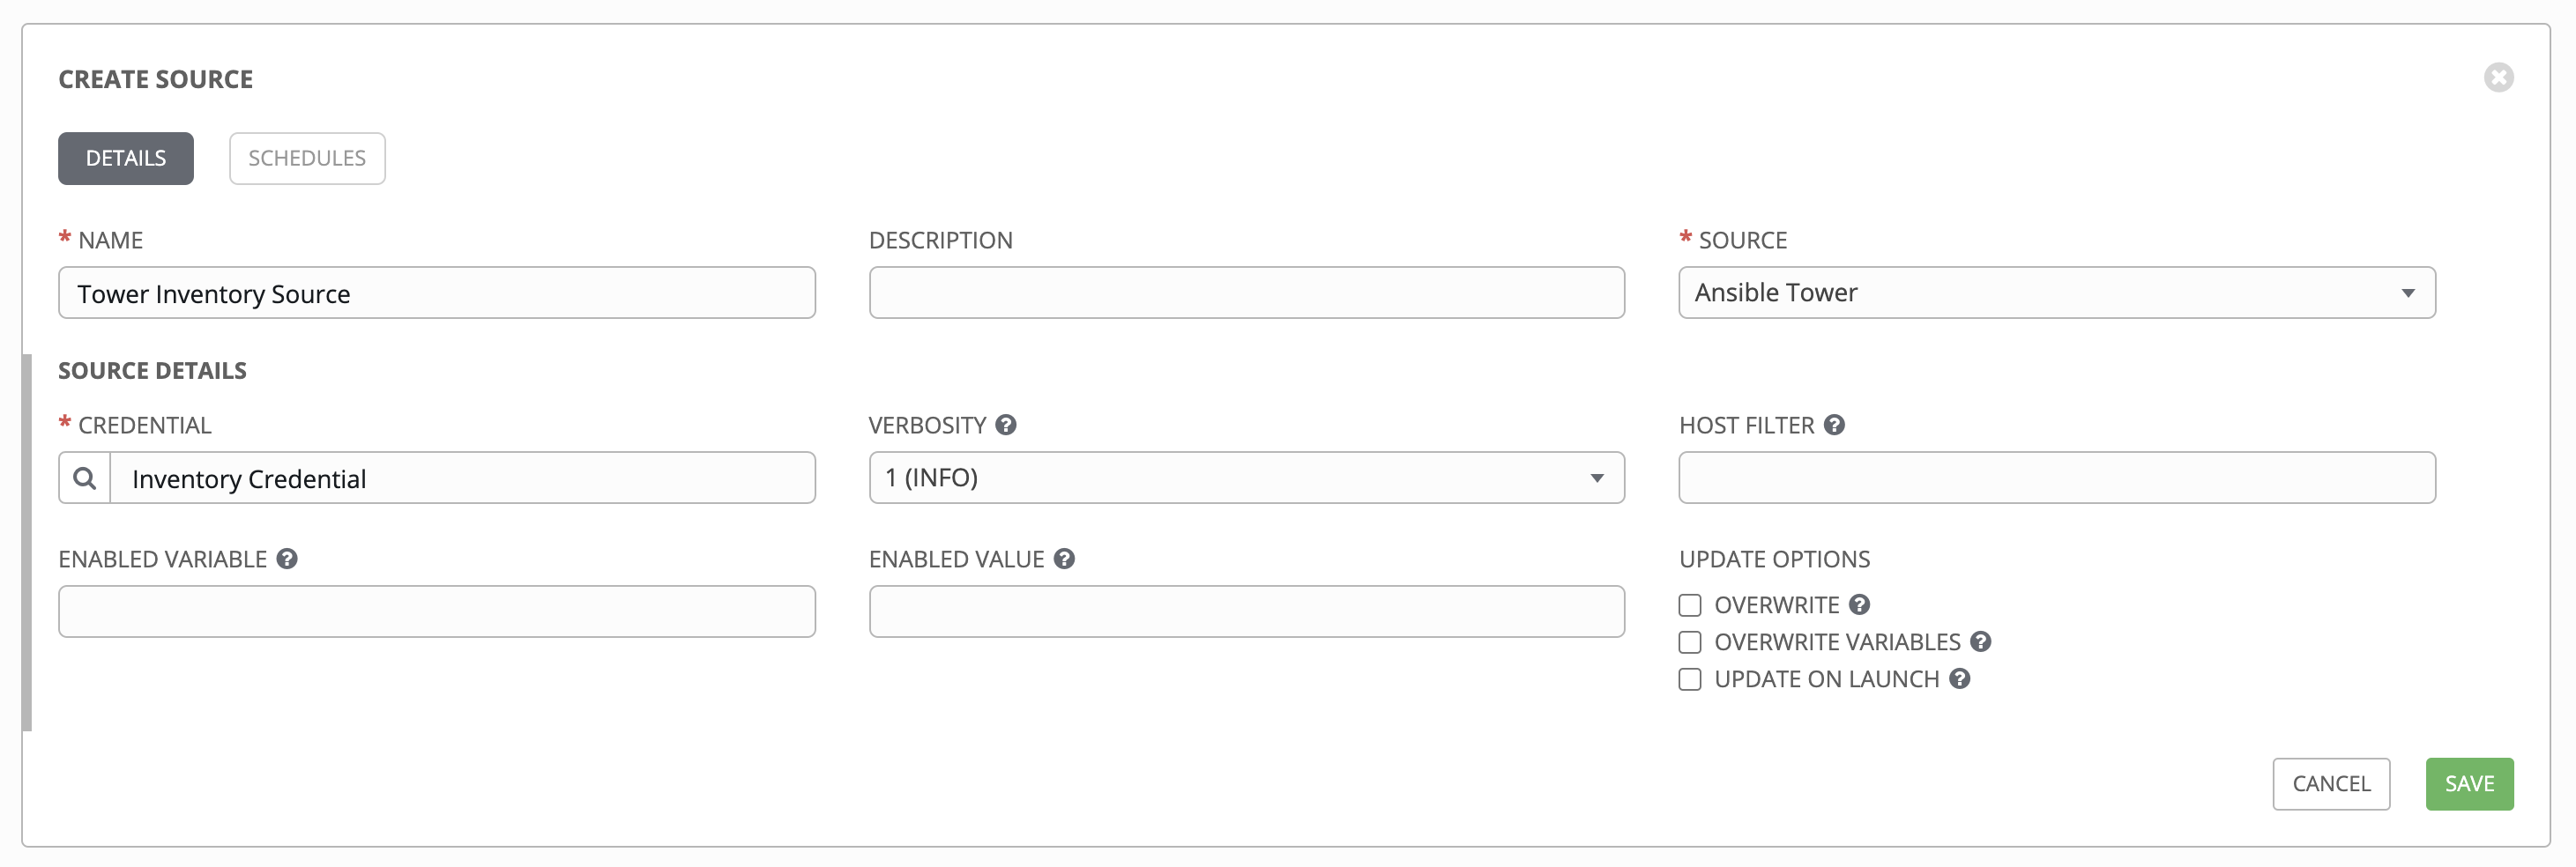Image resolution: width=2576 pixels, height=867 pixels.
Task: Click the Source Details section heading
Action: pyautogui.click(x=152, y=371)
